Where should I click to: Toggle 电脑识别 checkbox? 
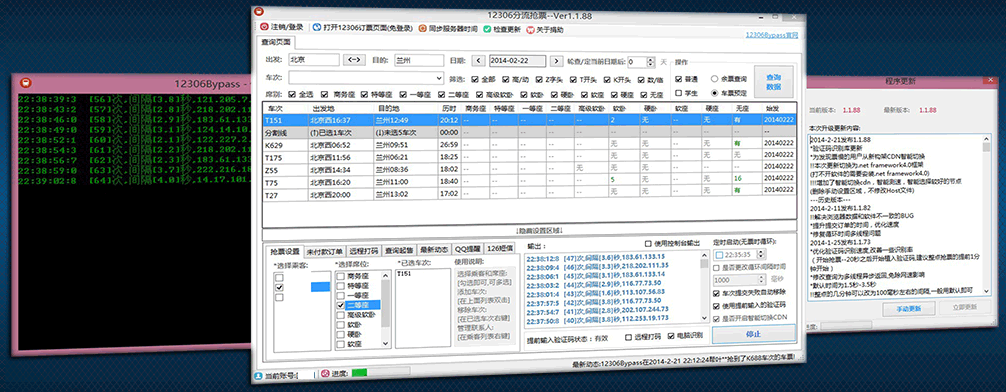click(671, 336)
